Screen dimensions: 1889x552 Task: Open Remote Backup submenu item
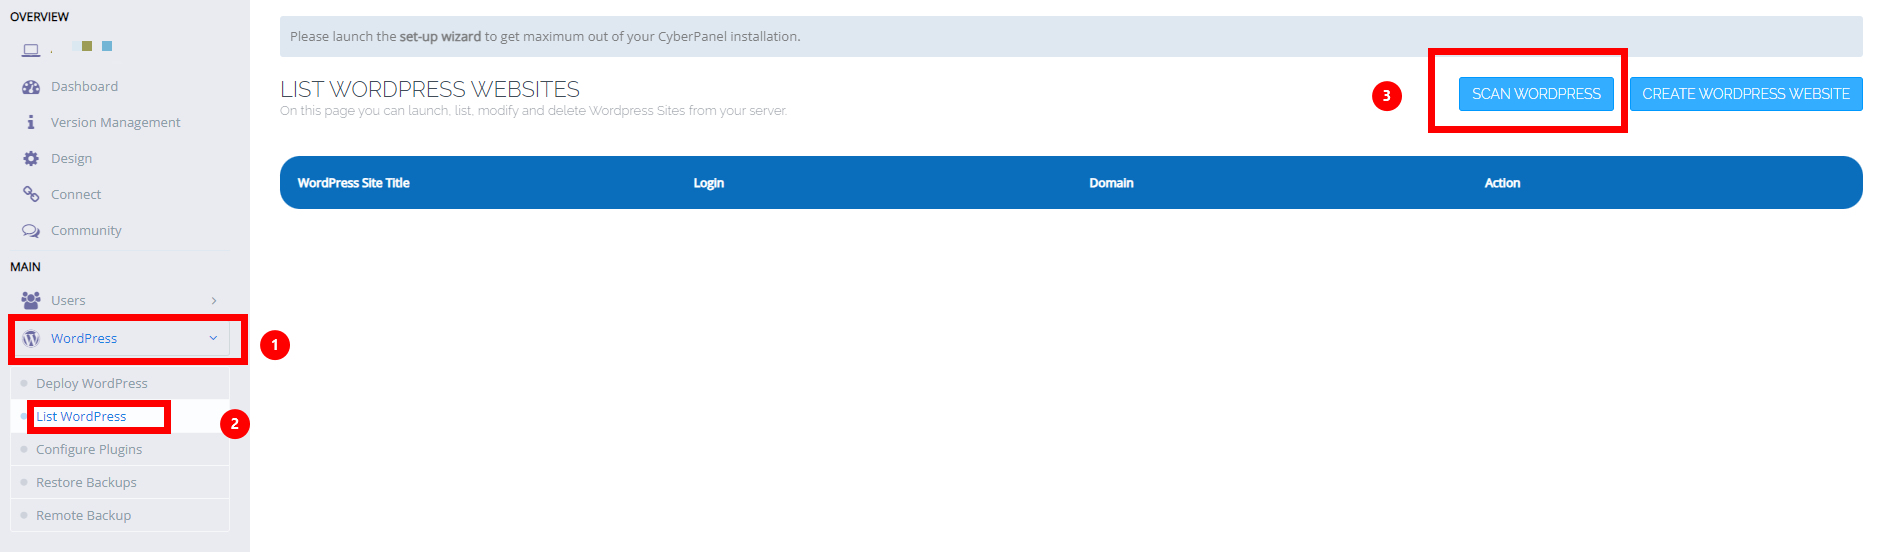83,515
